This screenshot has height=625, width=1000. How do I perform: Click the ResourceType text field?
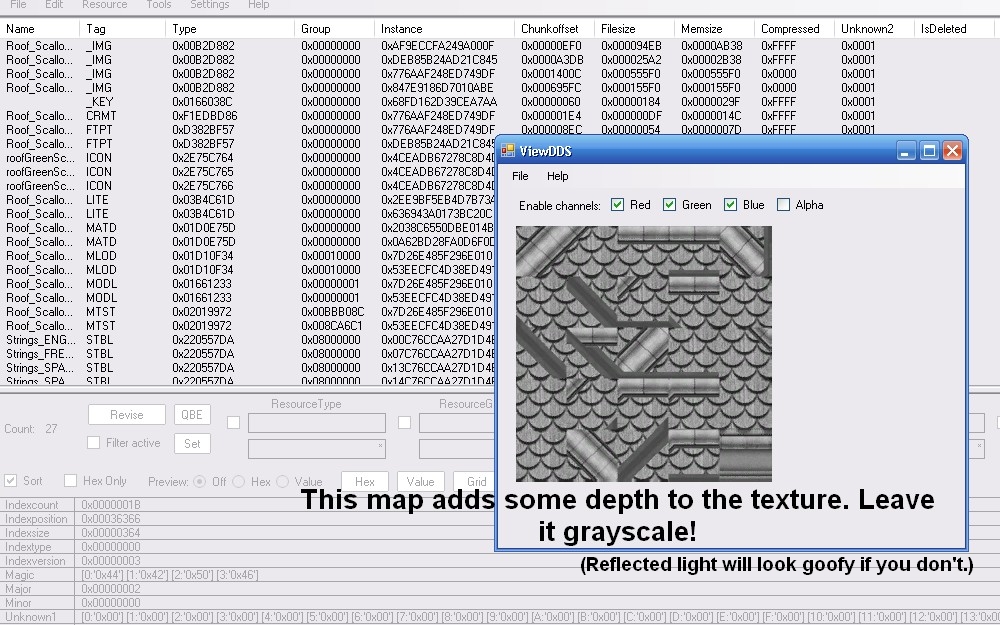(317, 423)
